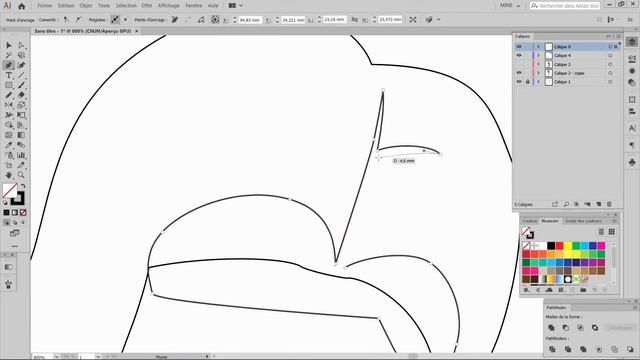This screenshot has height=360, width=640.
Task: Select the Eyedropper tool
Action: coord(9,145)
